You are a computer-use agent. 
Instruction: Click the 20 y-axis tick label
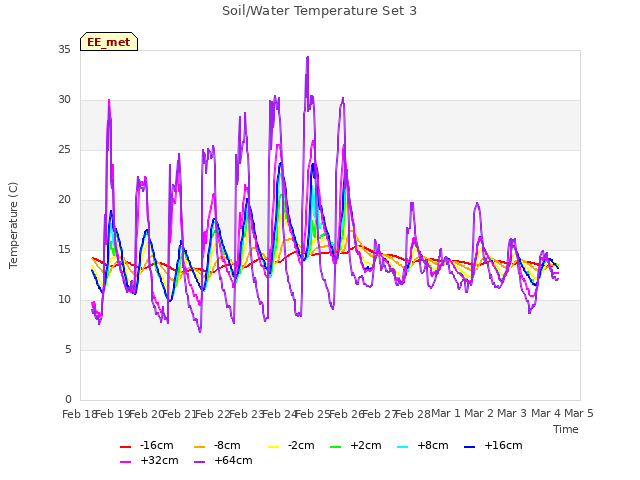point(64,200)
